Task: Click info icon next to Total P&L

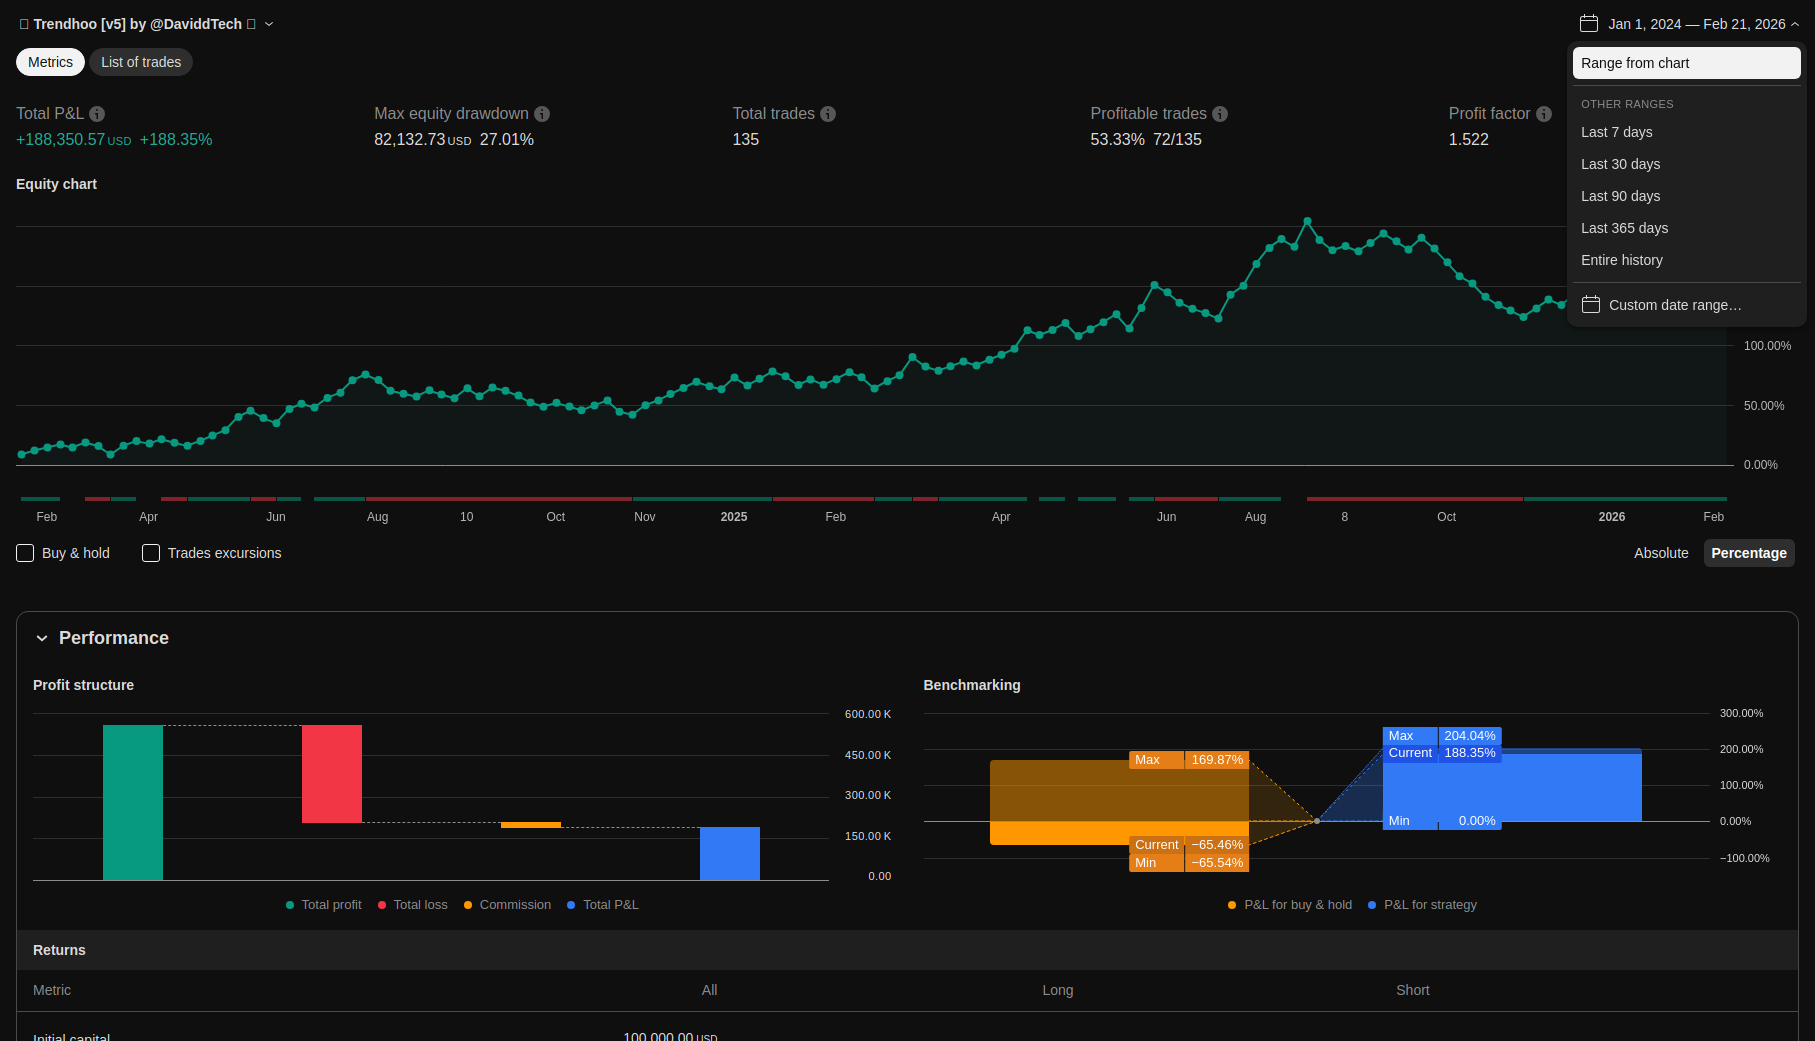Action: 97,114
